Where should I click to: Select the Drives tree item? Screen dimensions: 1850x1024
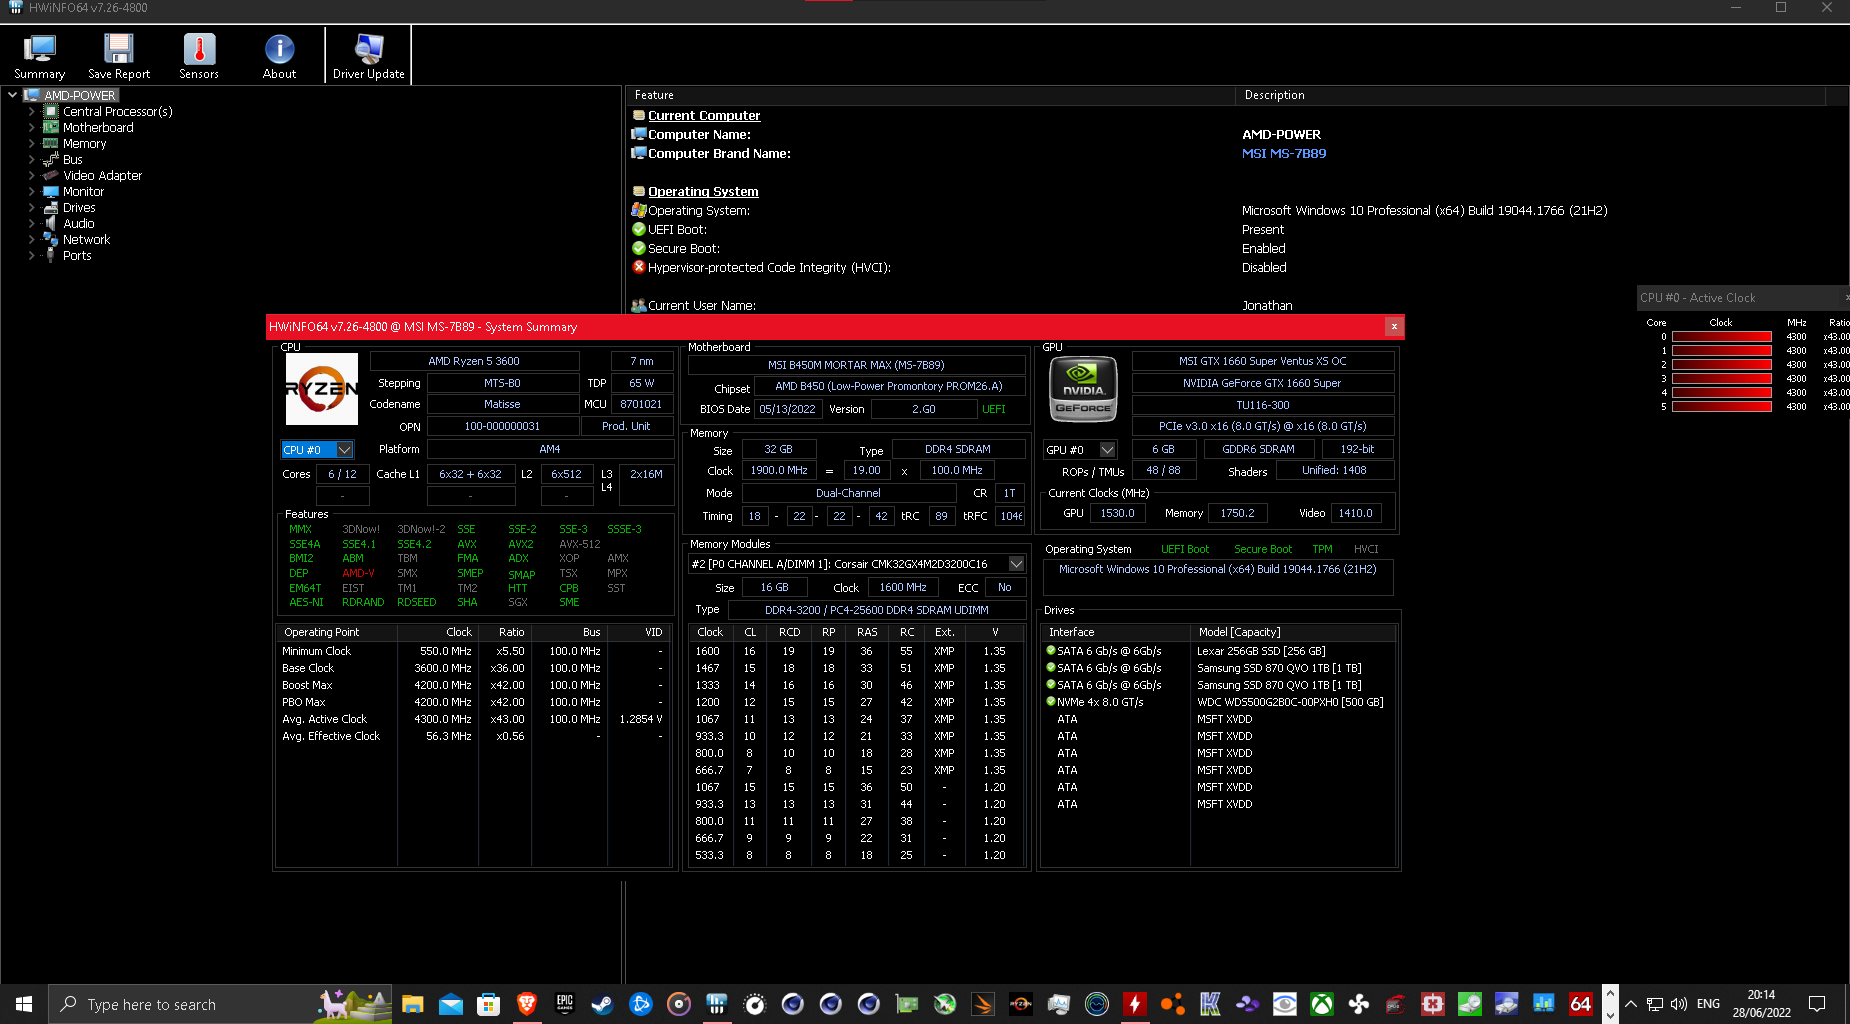(79, 207)
